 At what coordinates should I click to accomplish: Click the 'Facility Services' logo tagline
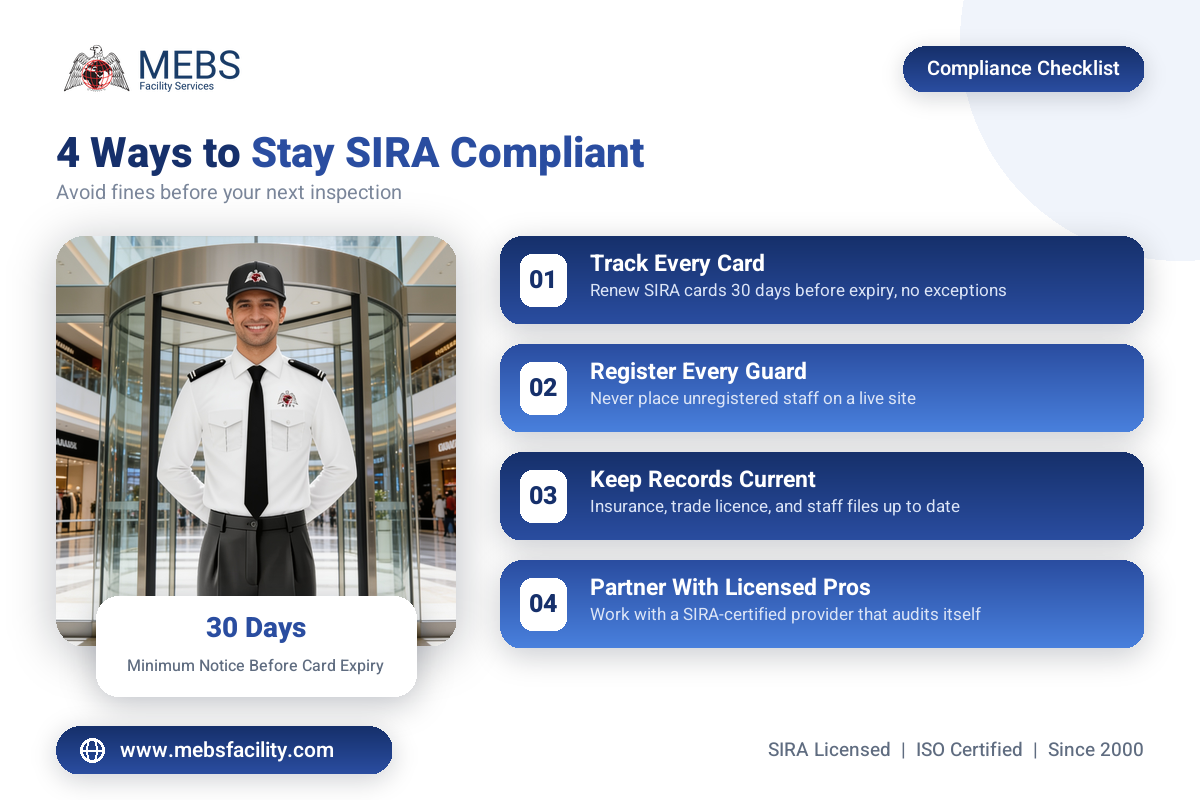[x=176, y=86]
